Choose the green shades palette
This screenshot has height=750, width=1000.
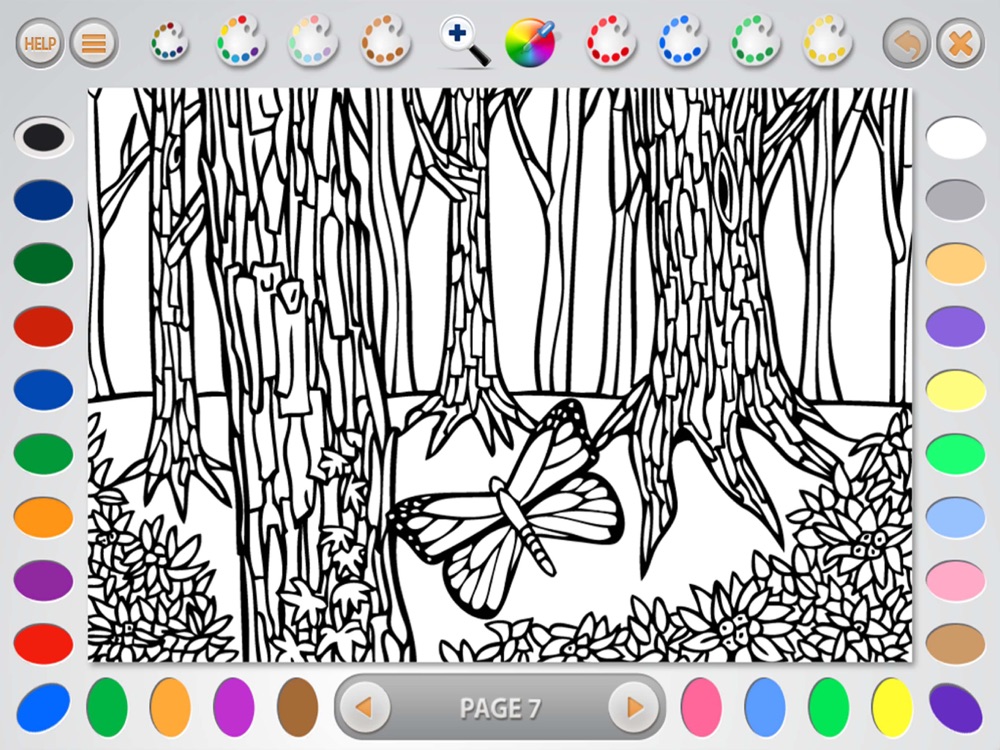755,41
